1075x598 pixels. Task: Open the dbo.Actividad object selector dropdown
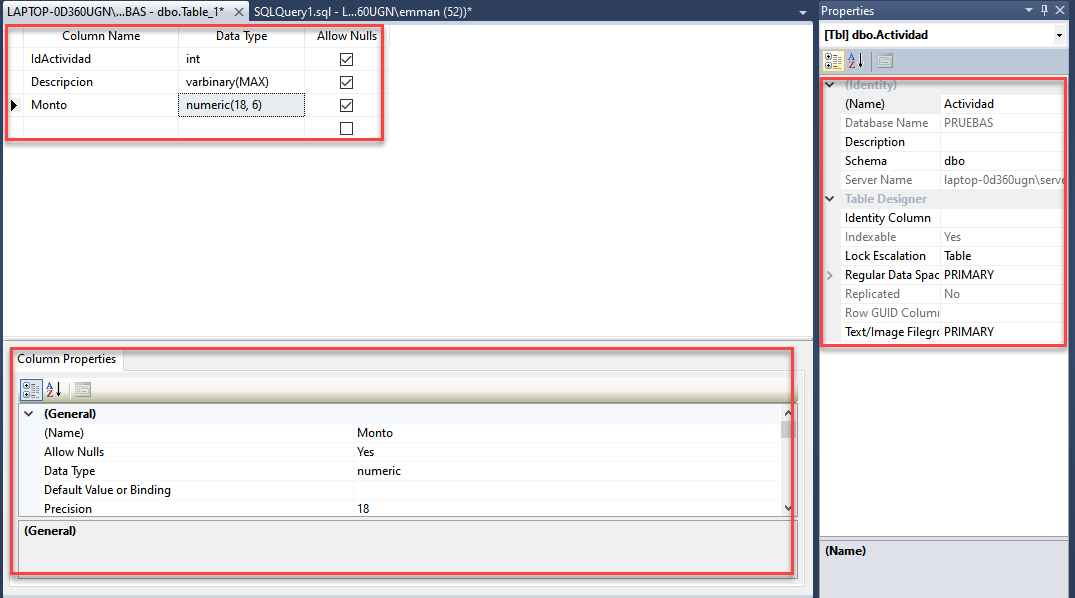click(1058, 34)
